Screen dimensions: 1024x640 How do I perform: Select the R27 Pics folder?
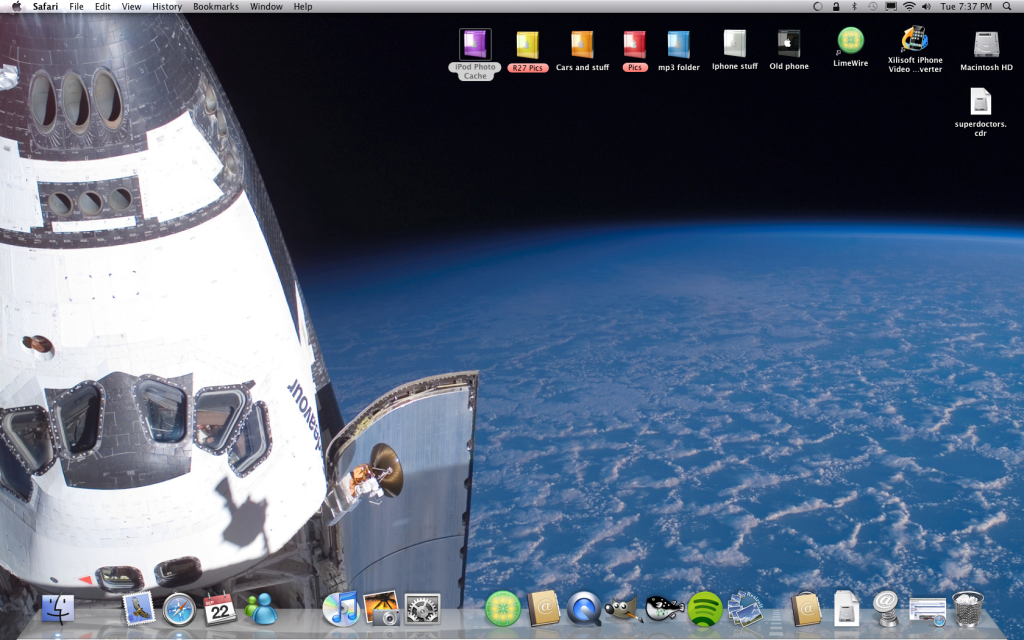coord(527,45)
